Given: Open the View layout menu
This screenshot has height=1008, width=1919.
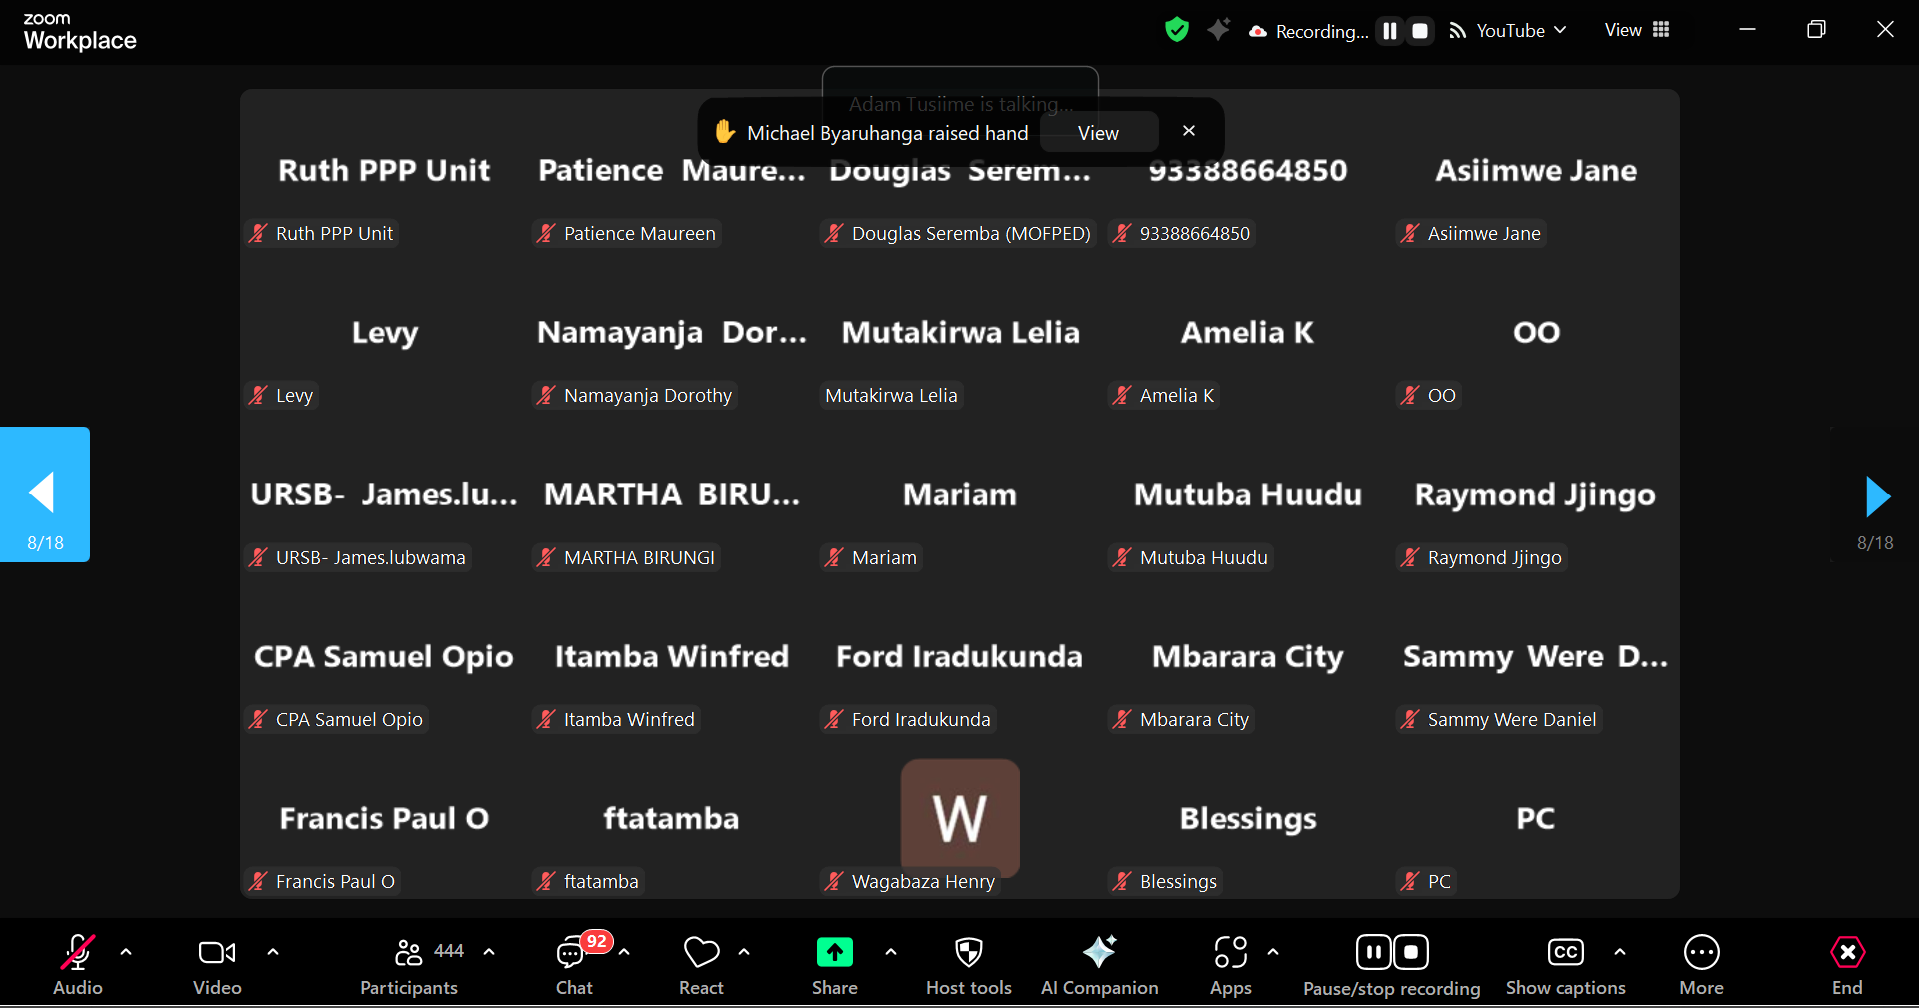Looking at the screenshot, I should point(1637,30).
